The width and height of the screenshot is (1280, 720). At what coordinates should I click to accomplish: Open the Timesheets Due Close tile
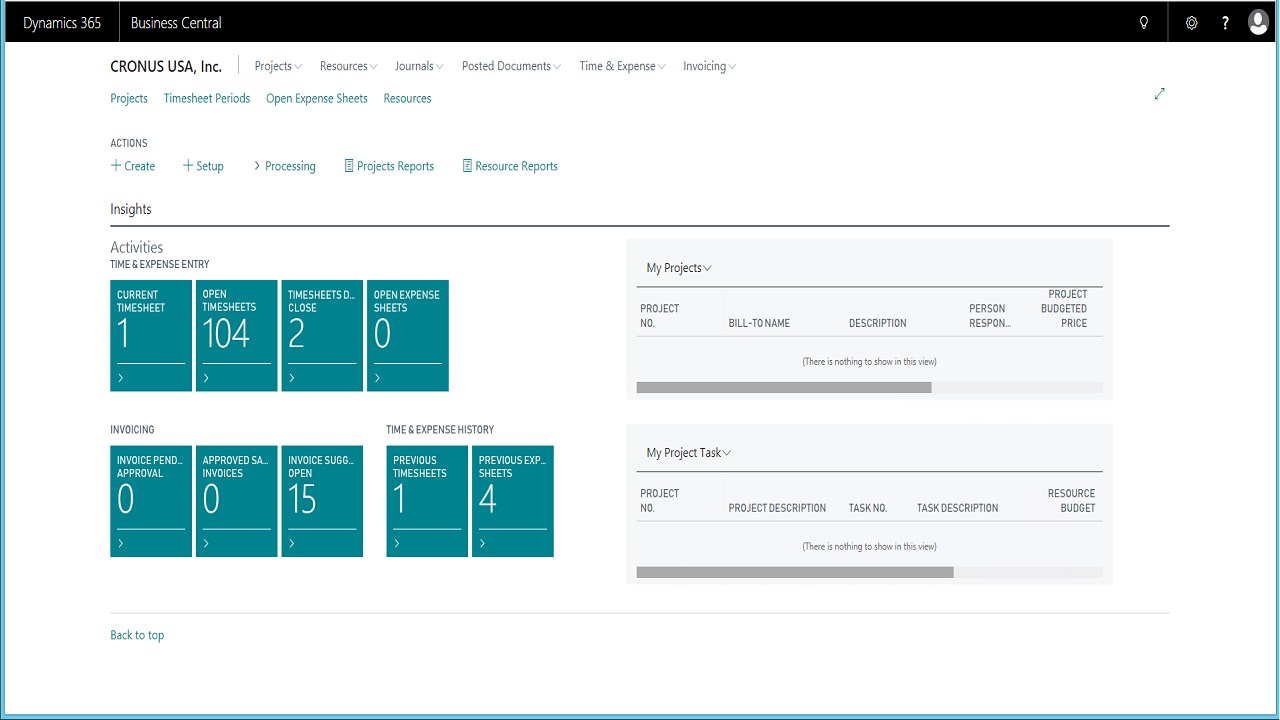coord(322,336)
